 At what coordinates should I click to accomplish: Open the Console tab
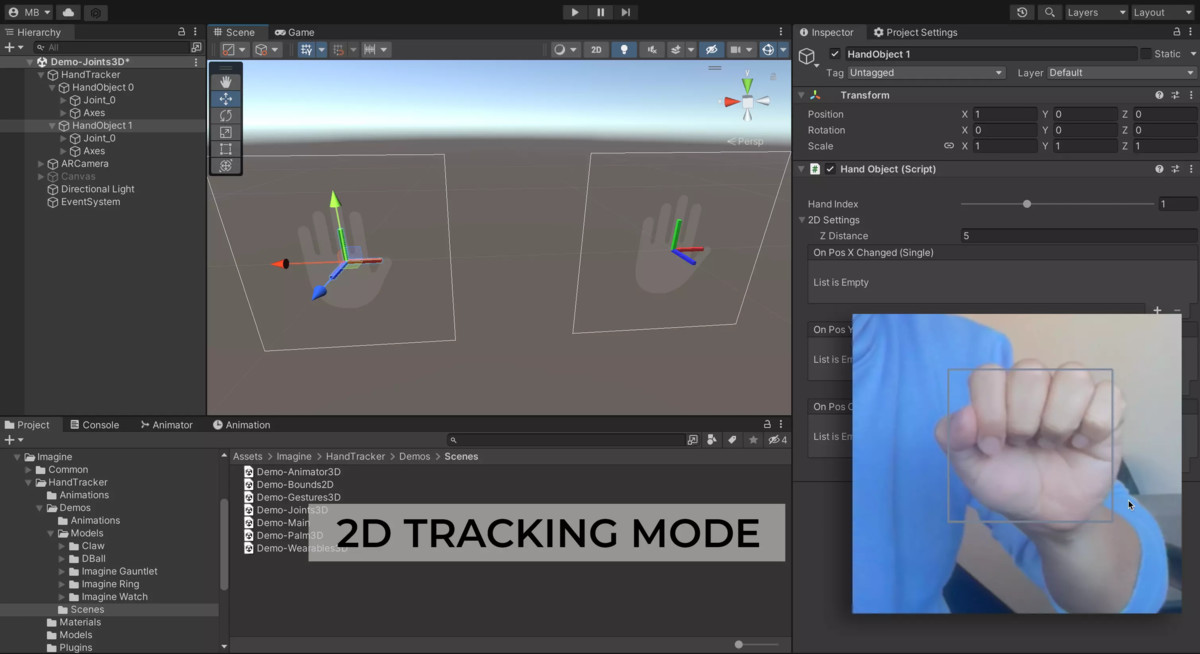coord(93,425)
